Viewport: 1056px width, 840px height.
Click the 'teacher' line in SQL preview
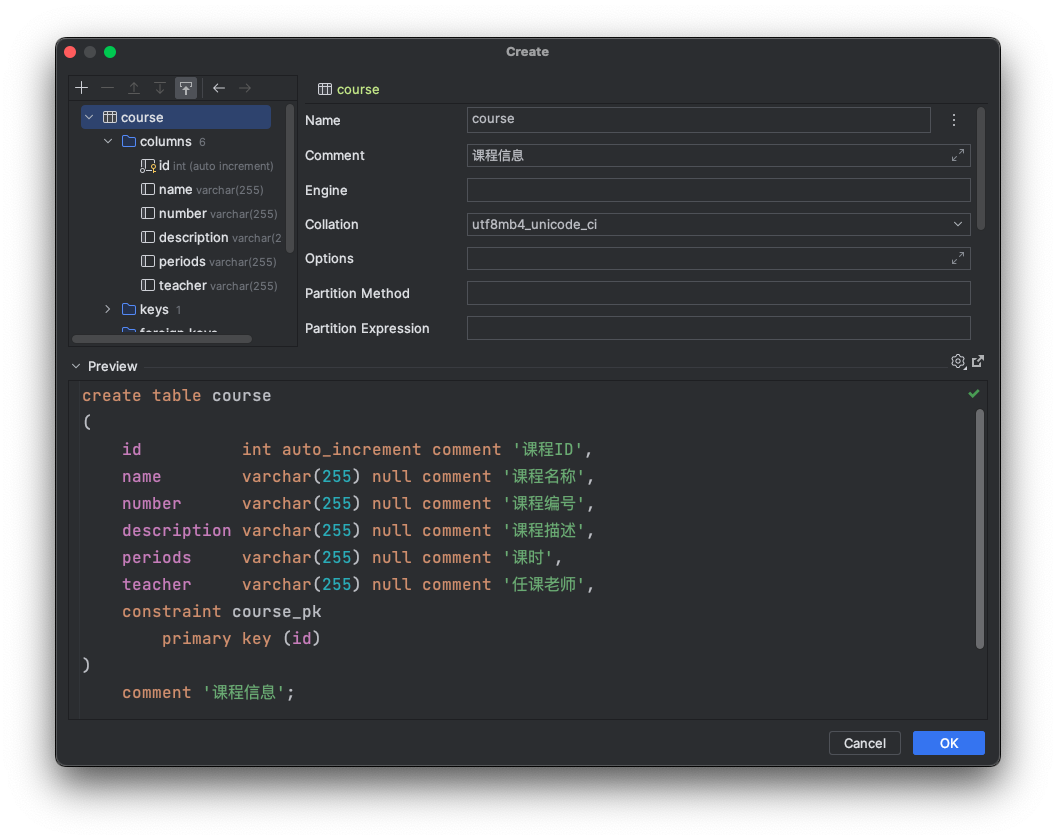pos(358,585)
